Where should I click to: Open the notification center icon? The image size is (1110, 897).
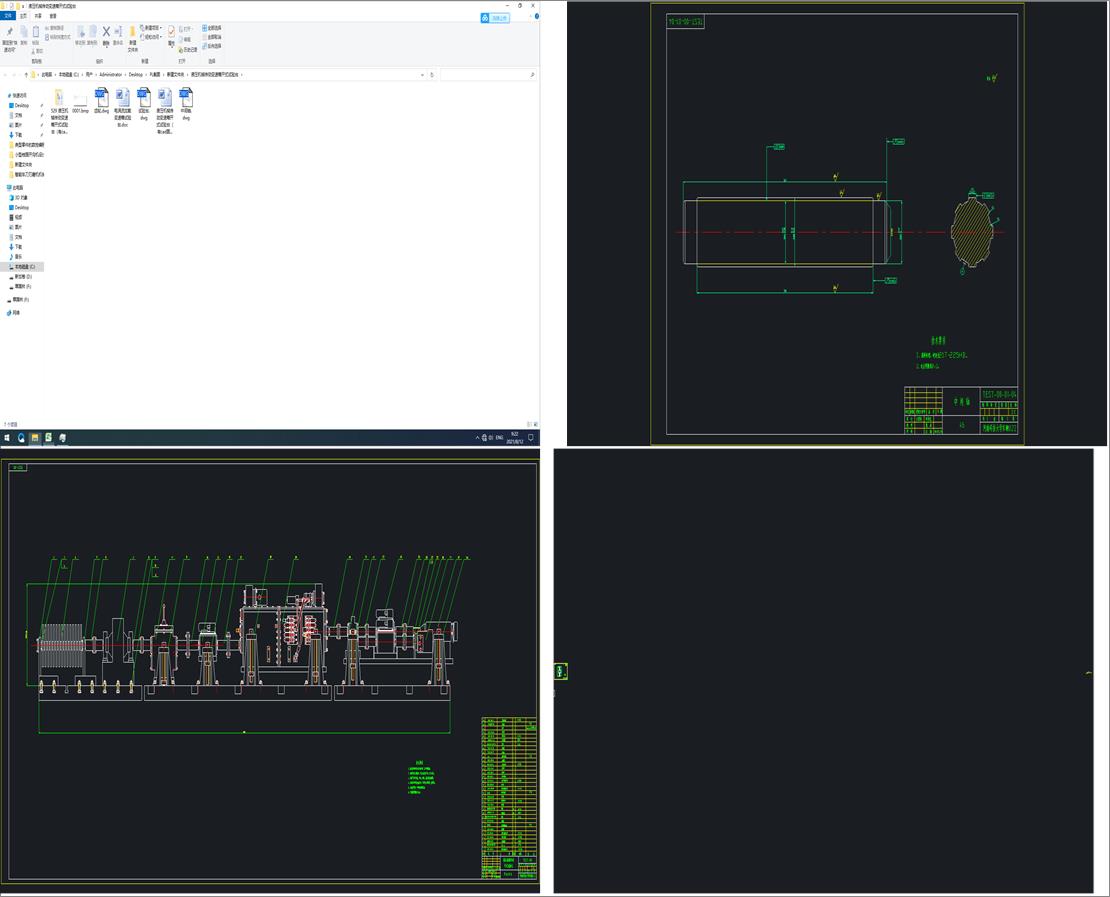(531, 438)
